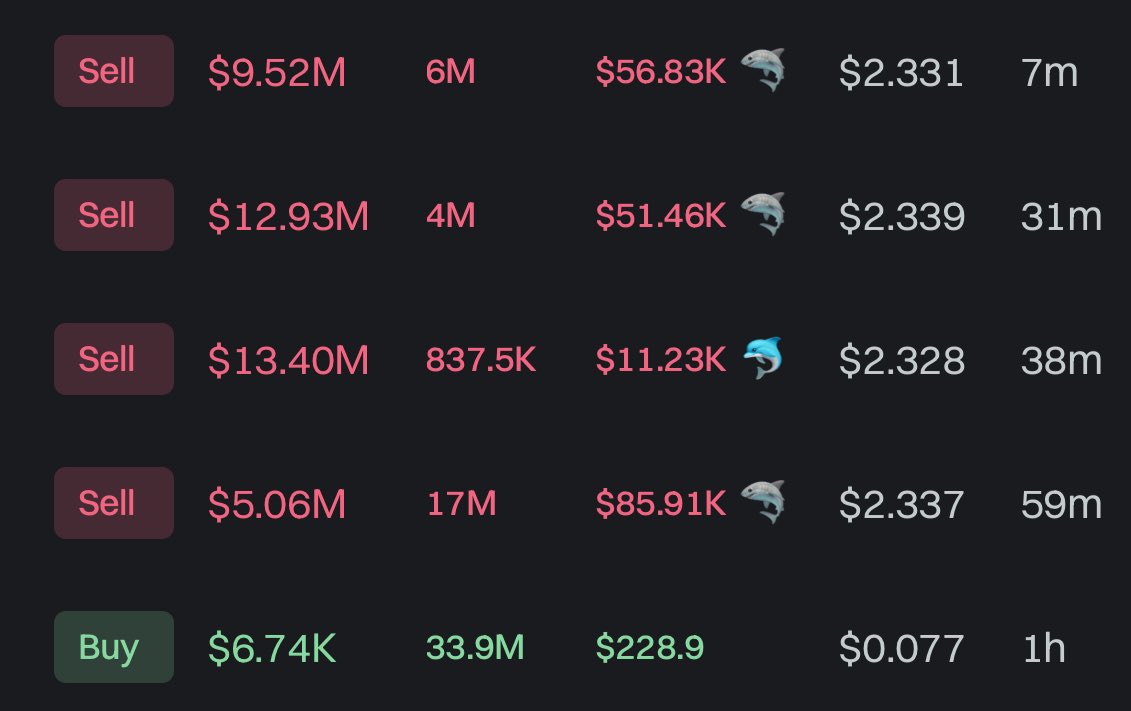Image resolution: width=1131 pixels, height=711 pixels.
Task: Click the Sell badge for $9.52M row
Action: tap(114, 71)
